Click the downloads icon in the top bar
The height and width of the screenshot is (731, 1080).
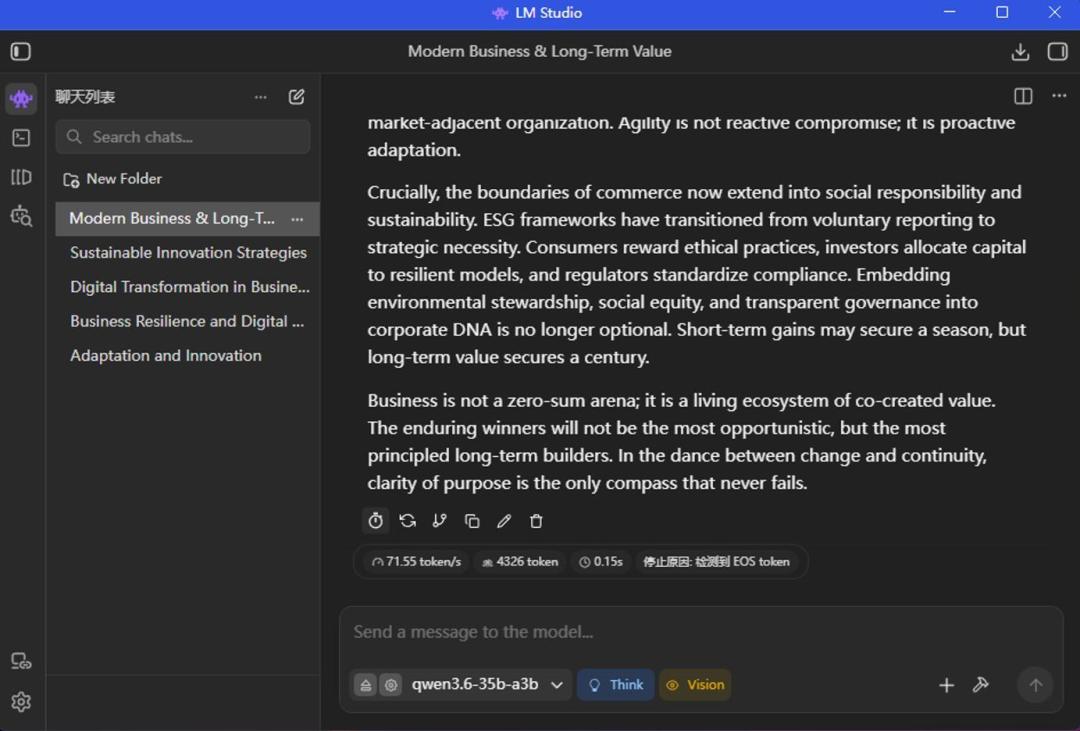coord(1020,52)
